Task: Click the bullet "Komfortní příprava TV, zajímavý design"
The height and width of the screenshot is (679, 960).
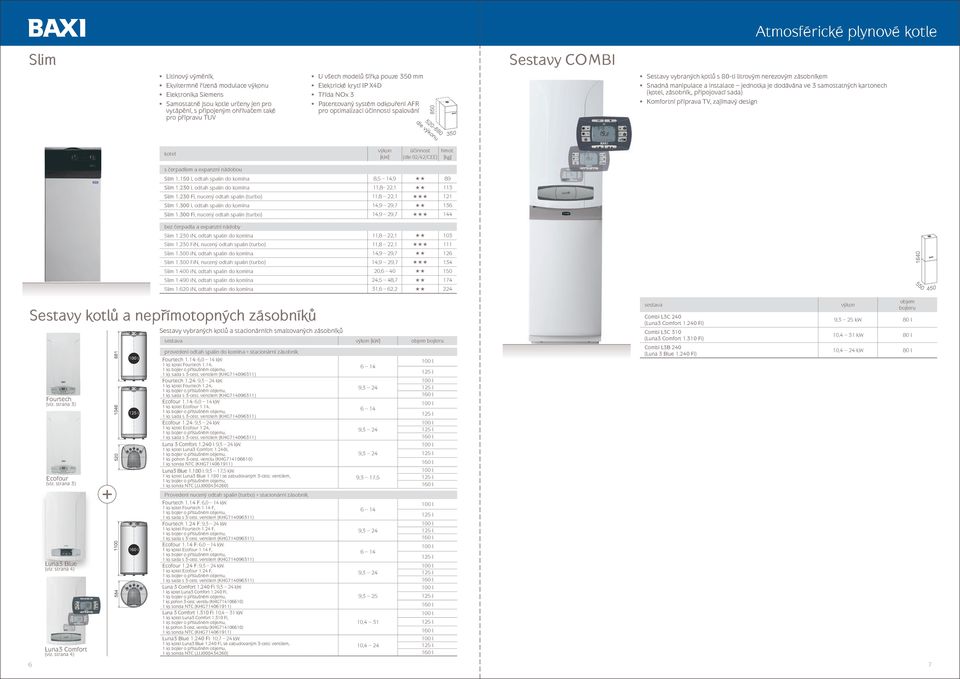Action: (x=701, y=102)
